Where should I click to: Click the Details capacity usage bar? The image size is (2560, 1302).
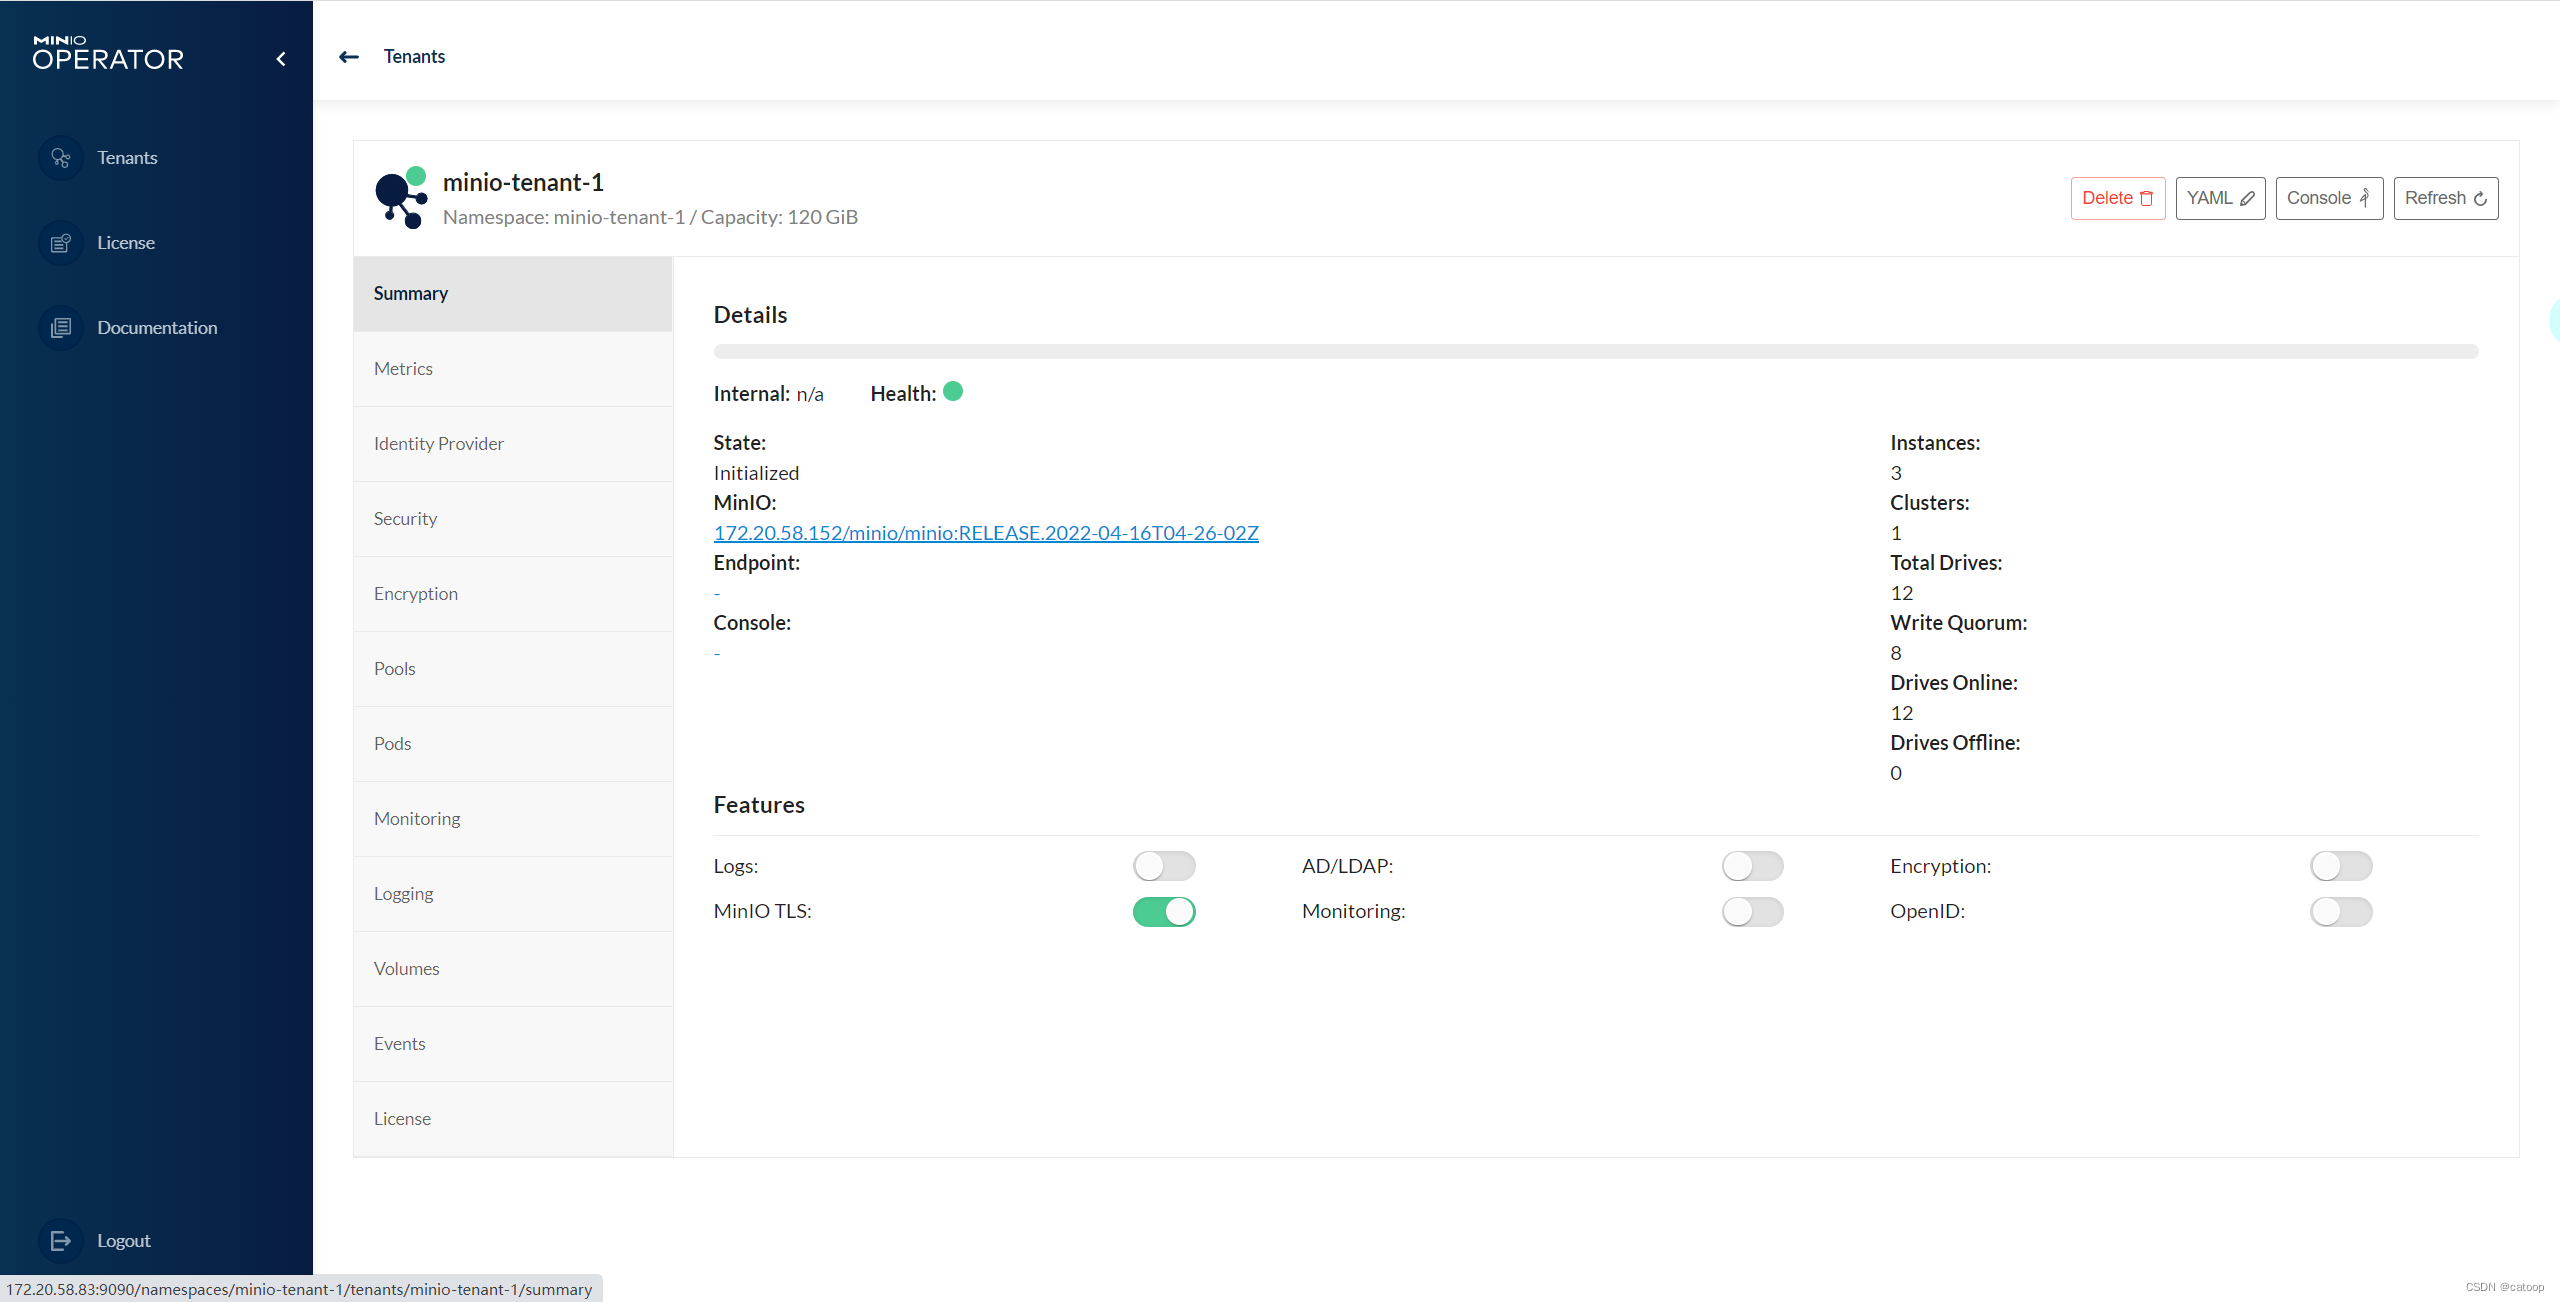pos(1595,352)
